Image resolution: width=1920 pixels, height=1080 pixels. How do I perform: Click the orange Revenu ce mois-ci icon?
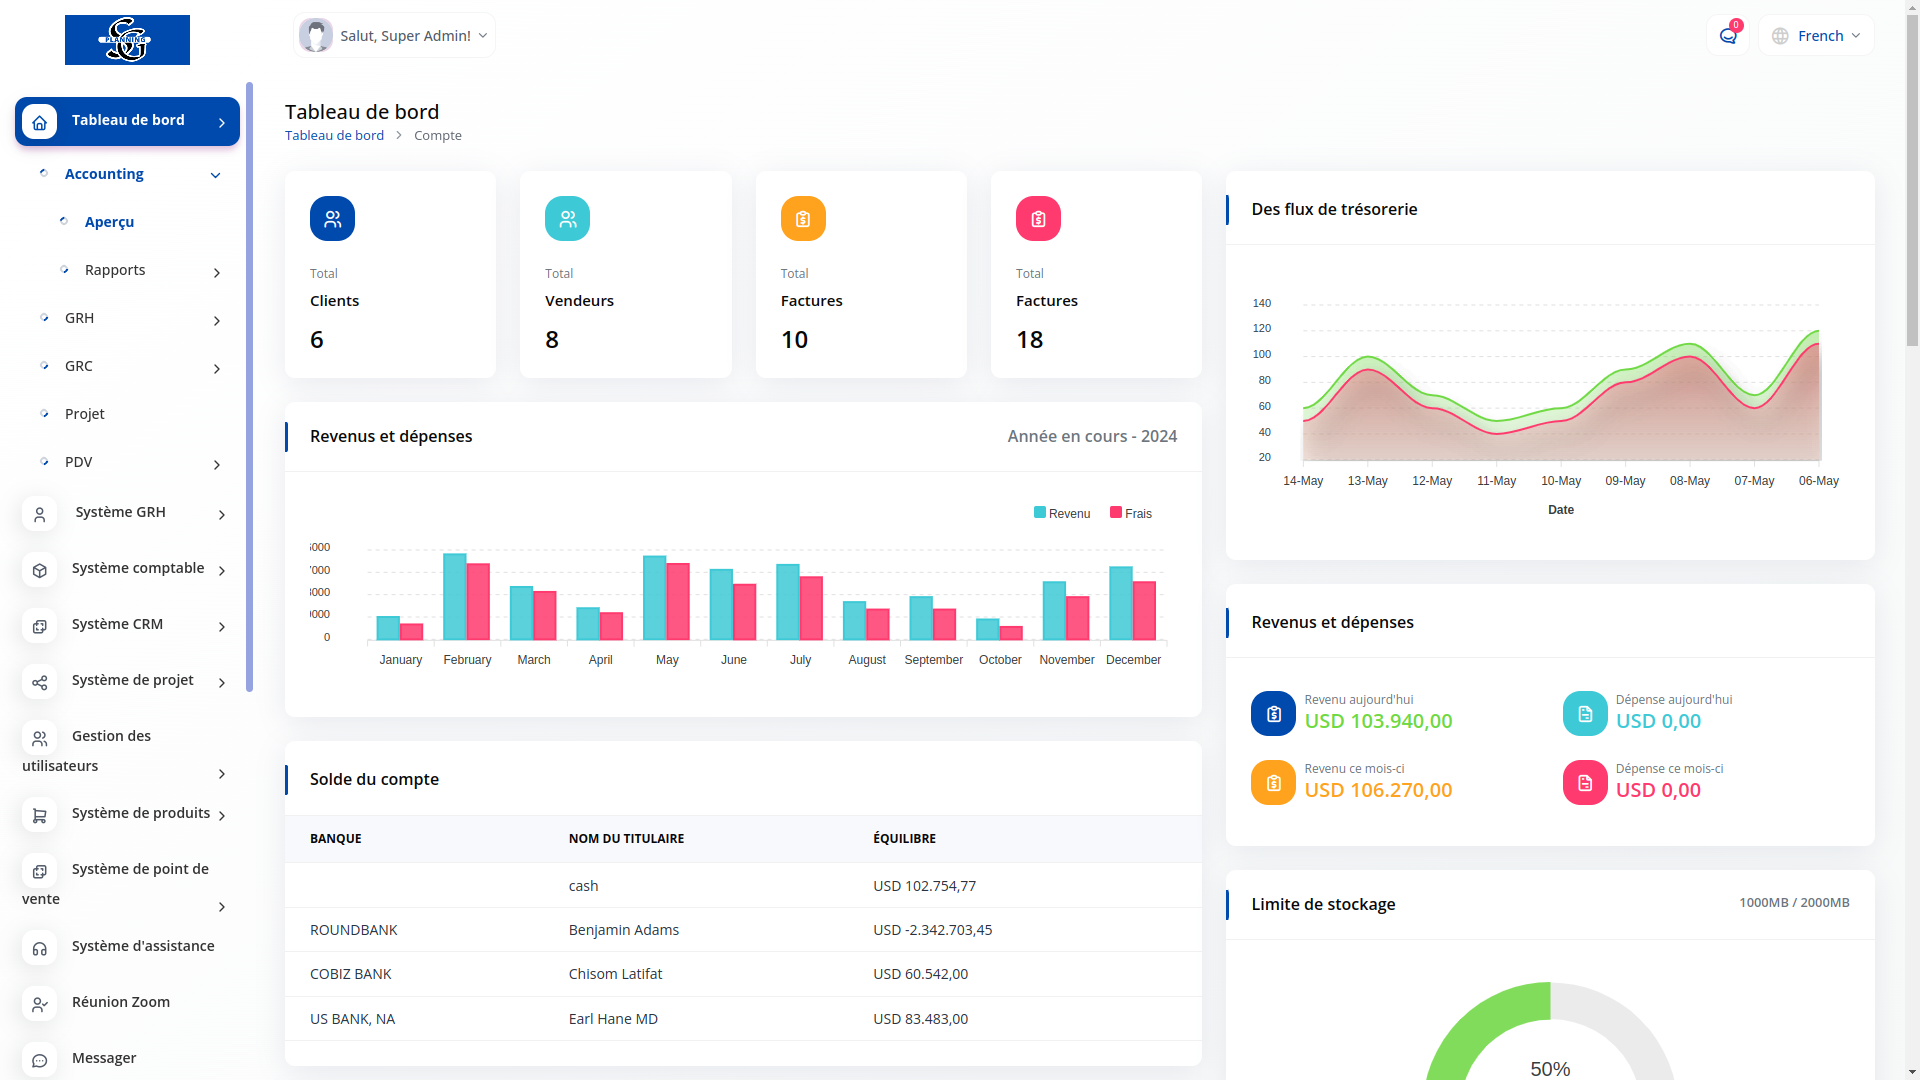point(1273,782)
